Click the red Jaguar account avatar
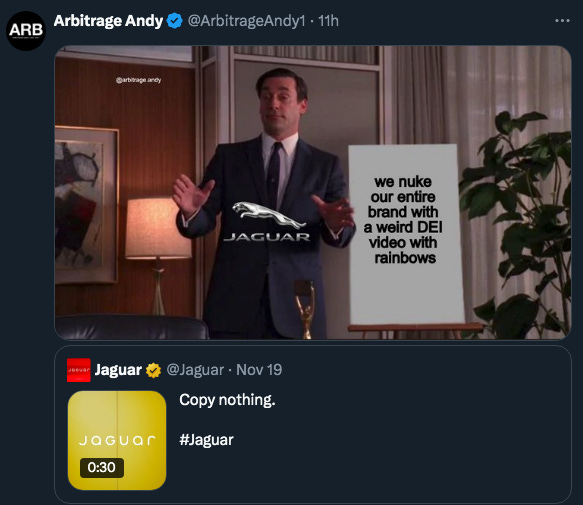Screen dimensions: 583x505 point(78,370)
